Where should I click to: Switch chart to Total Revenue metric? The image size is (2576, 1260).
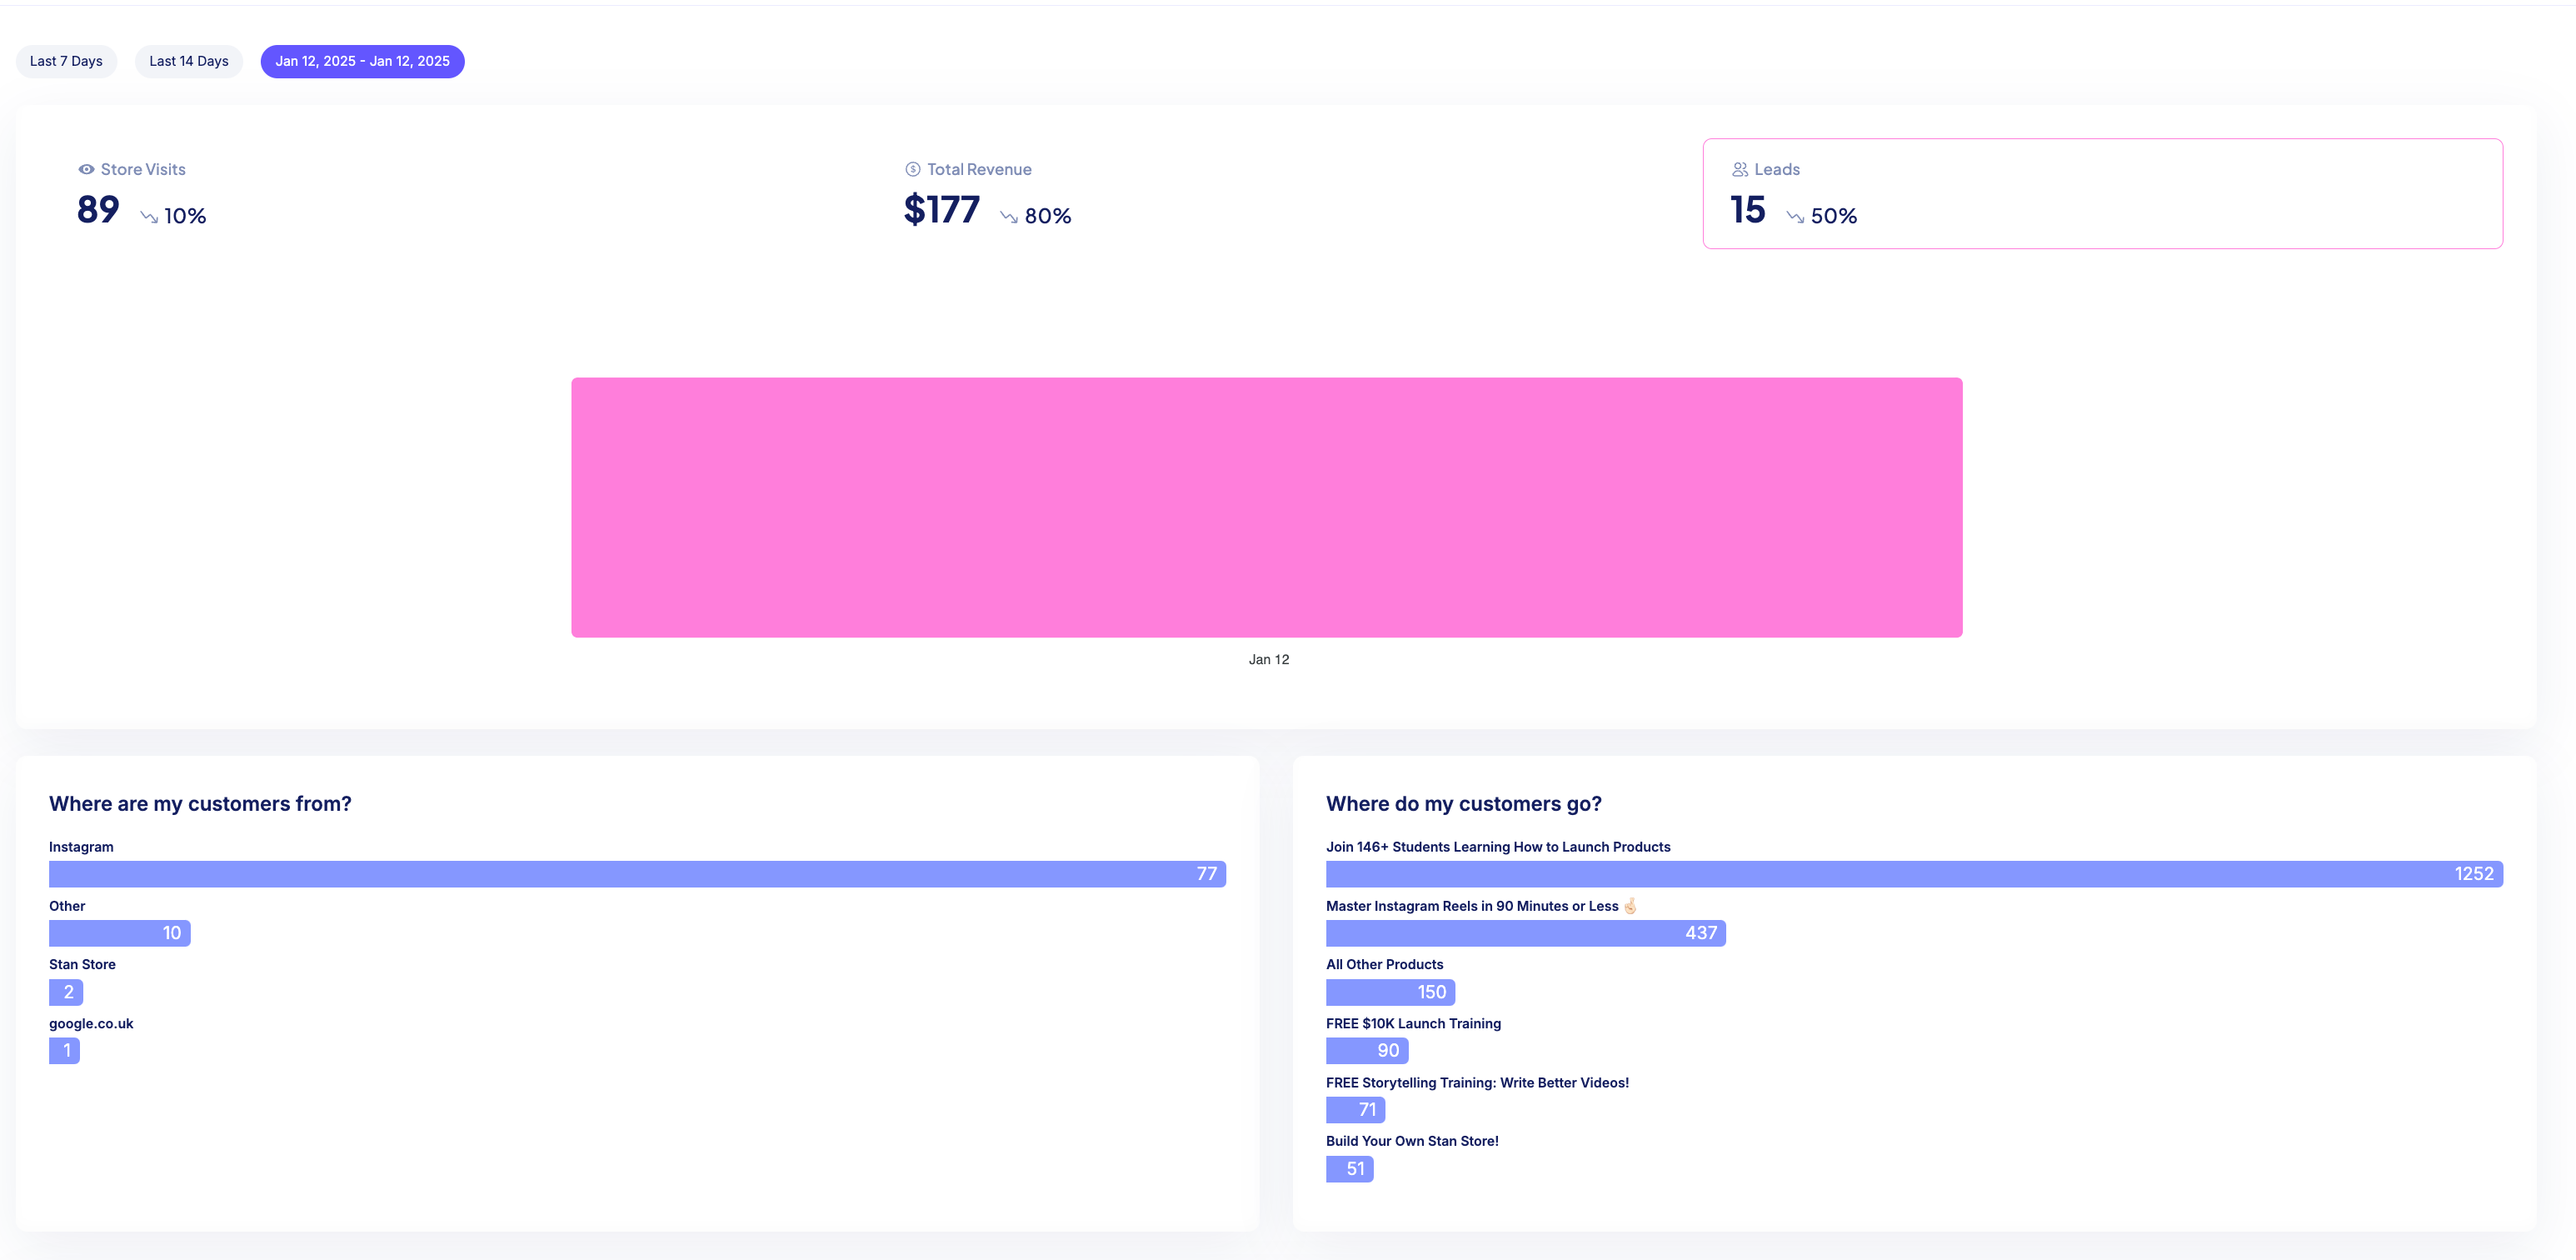pyautogui.click(x=986, y=194)
